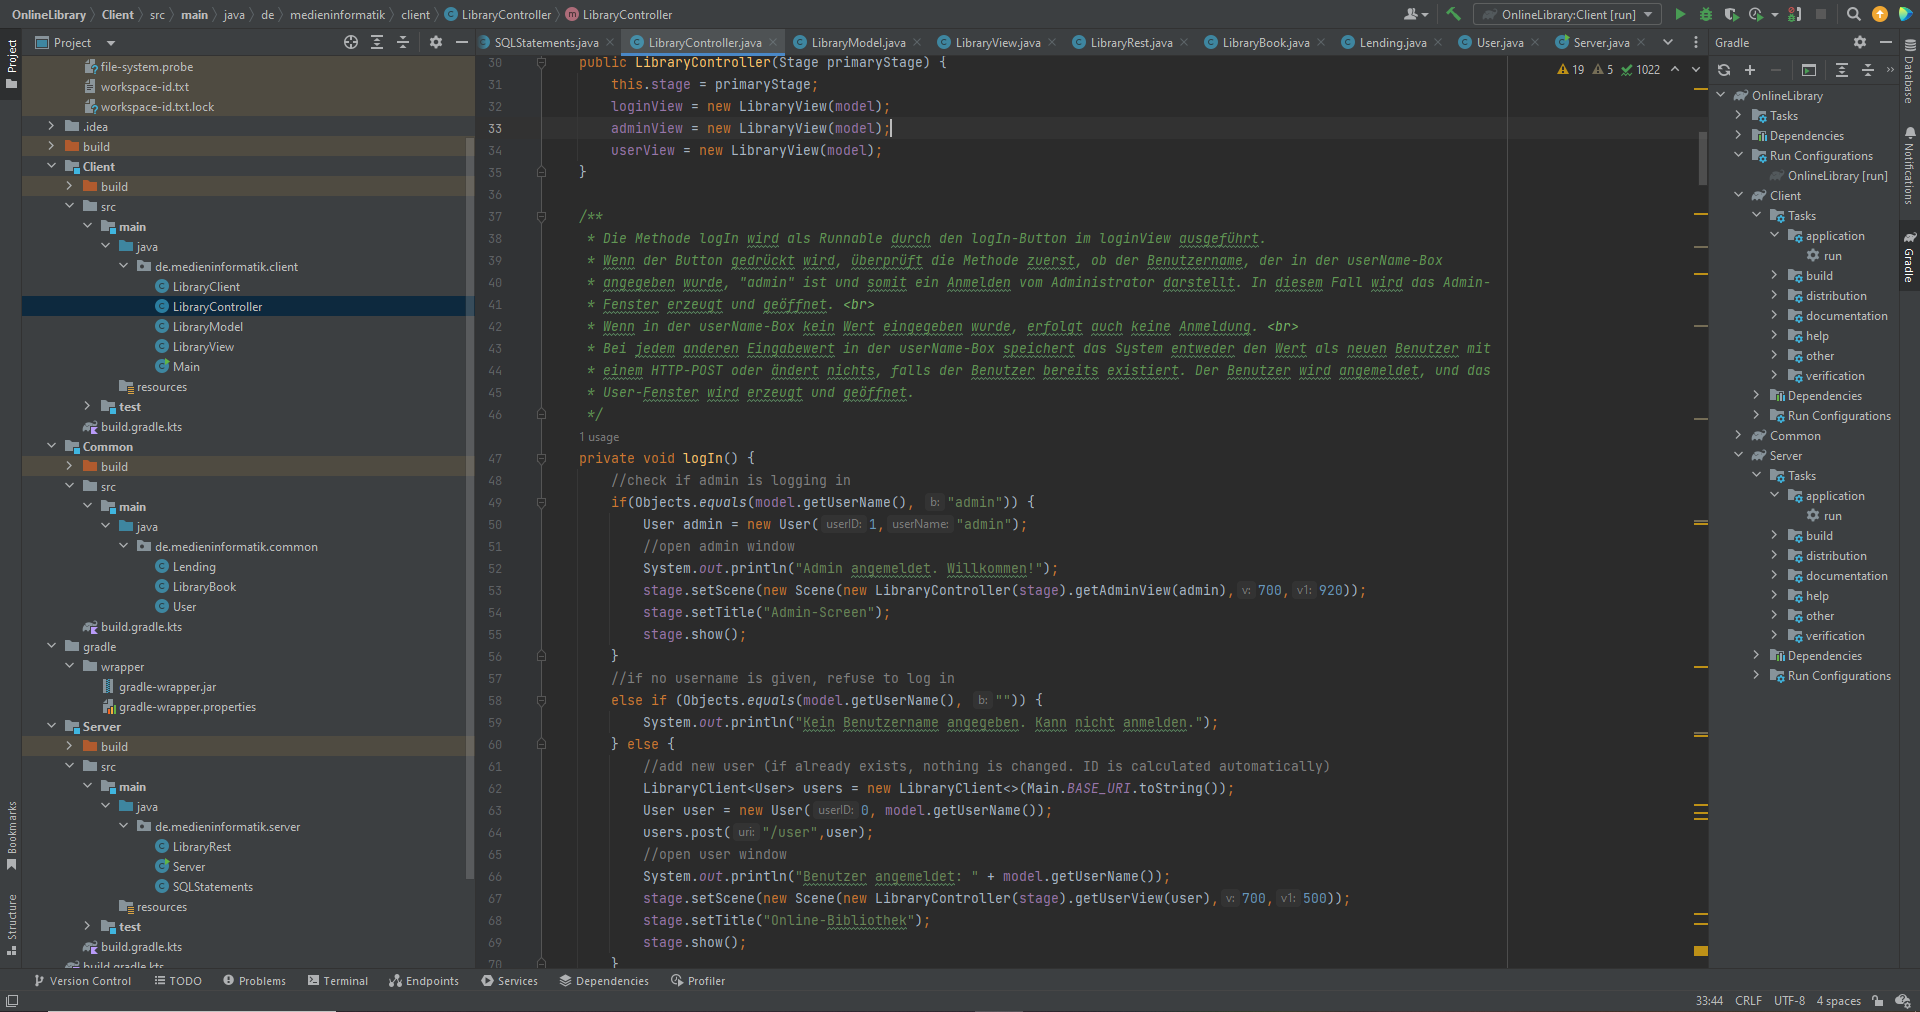Toggle read-only lock in status bar

point(1877,1001)
